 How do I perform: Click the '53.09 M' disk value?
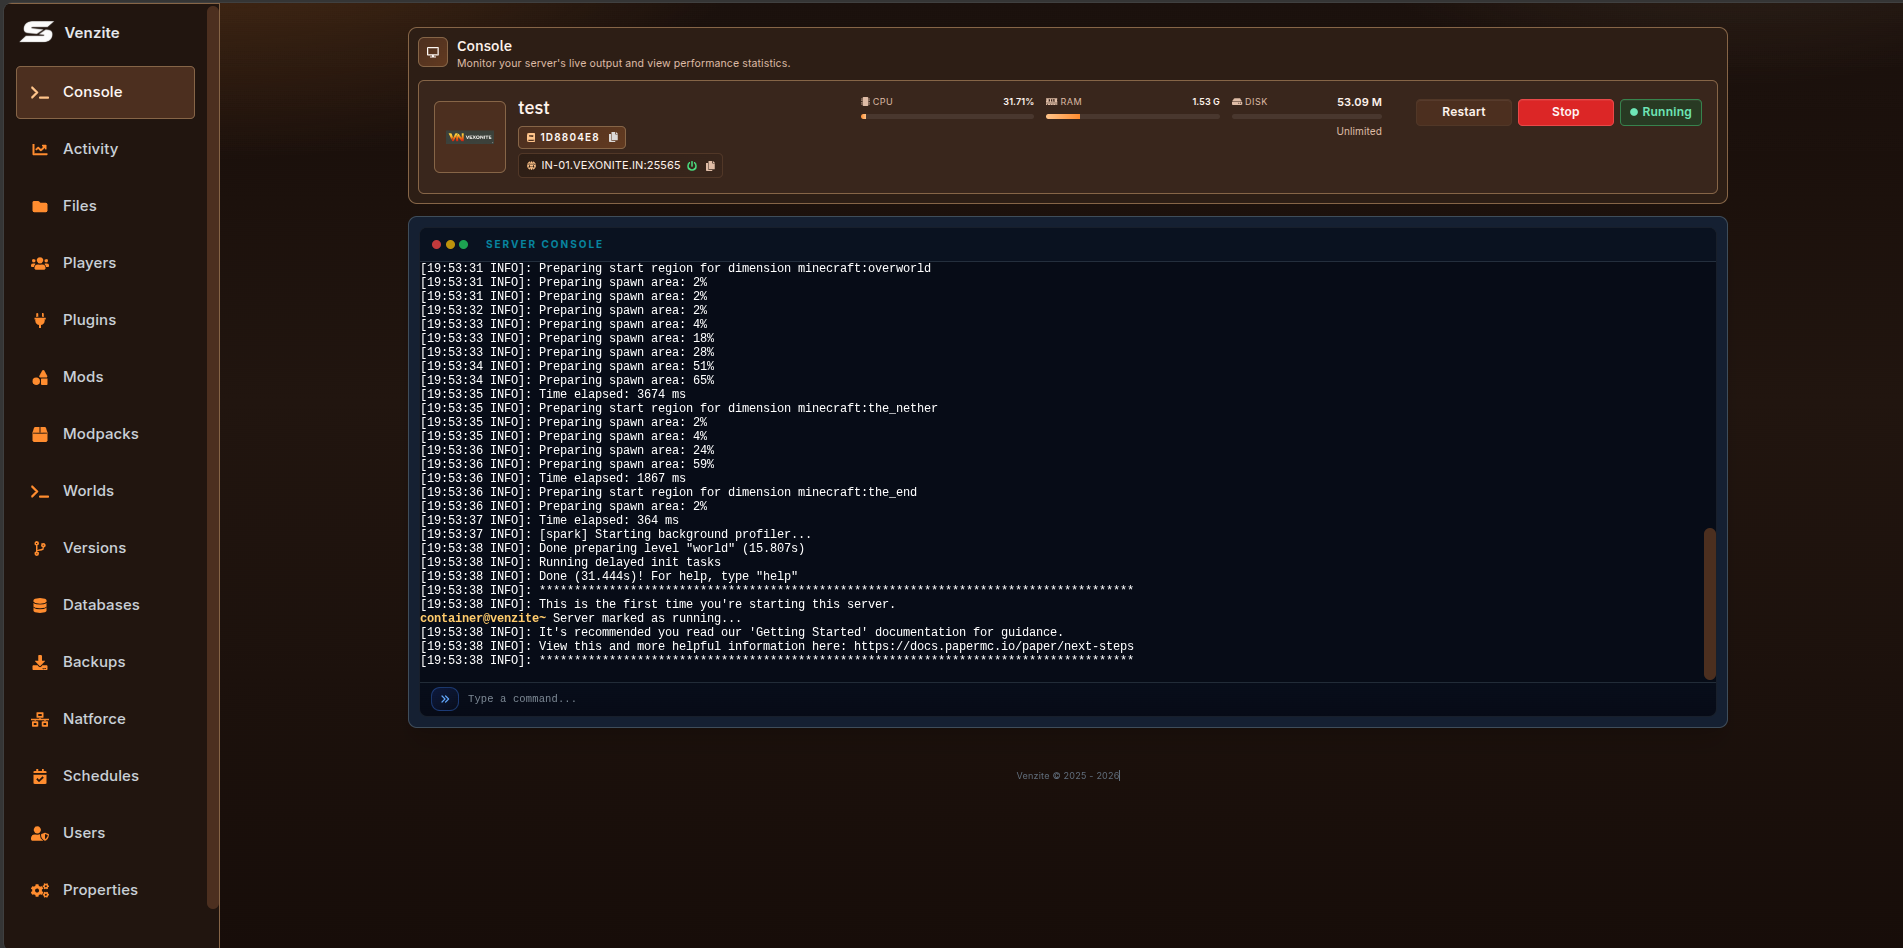click(1359, 102)
